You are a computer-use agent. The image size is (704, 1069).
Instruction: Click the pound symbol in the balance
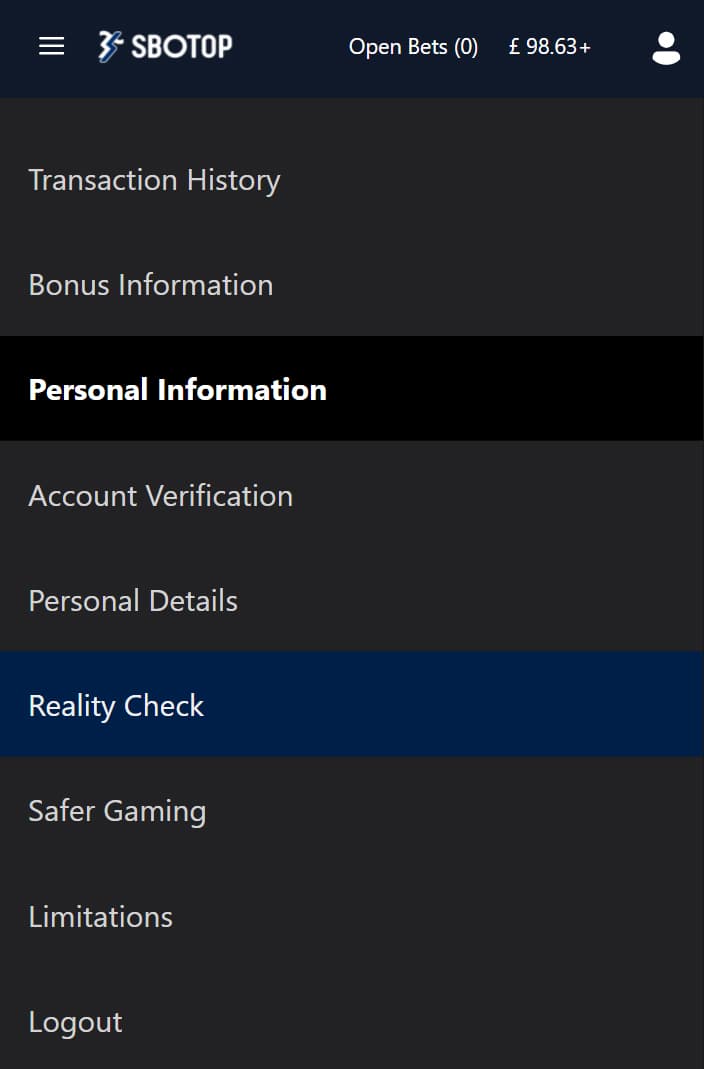(x=515, y=46)
